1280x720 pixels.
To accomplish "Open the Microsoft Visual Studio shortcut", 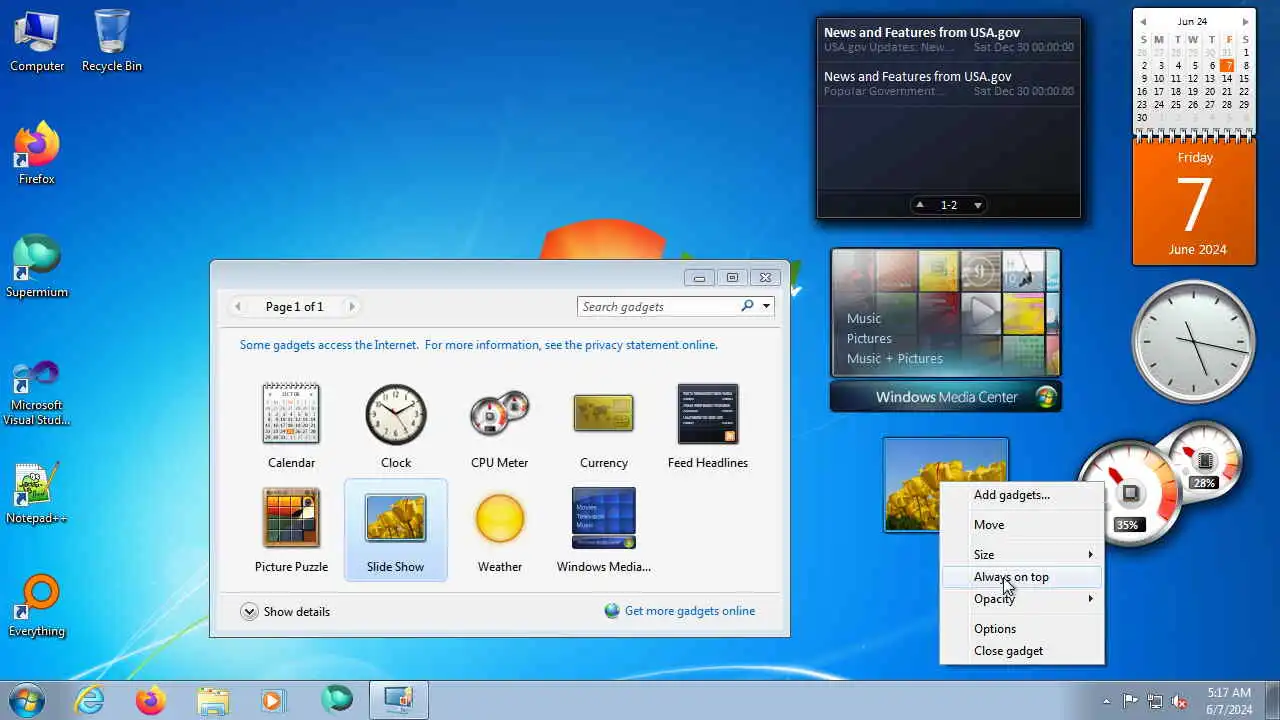I will (x=37, y=393).
